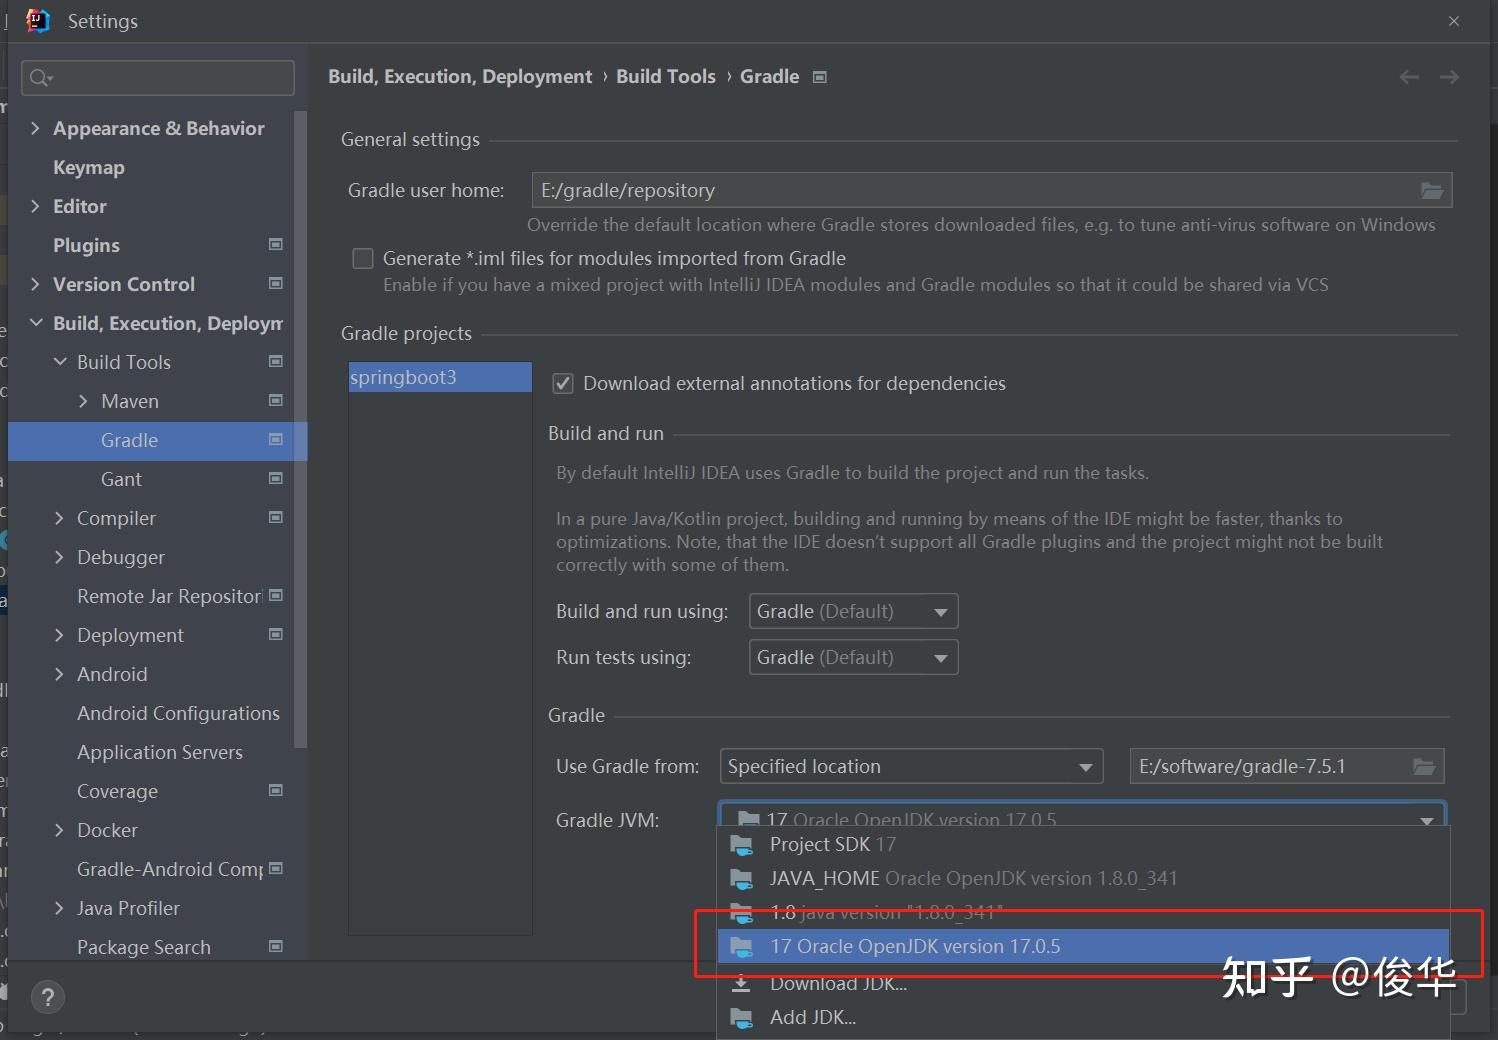Image resolution: width=1498 pixels, height=1040 pixels.
Task: Click the Gradle location path field
Action: pyautogui.click(x=1287, y=767)
